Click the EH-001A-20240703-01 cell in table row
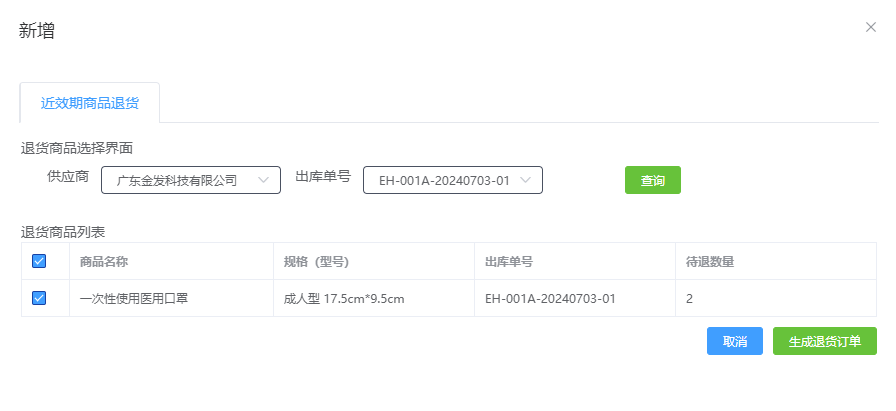 pyautogui.click(x=550, y=298)
